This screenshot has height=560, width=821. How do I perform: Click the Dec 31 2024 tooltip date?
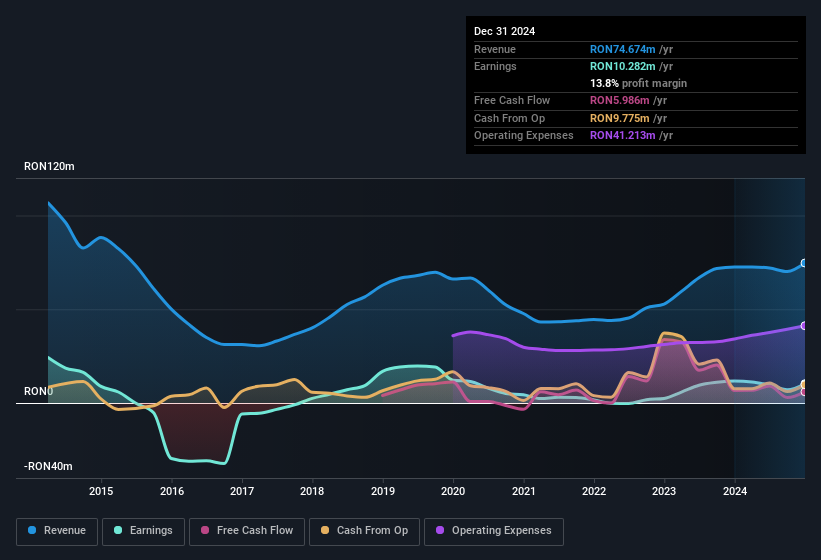[x=504, y=31]
